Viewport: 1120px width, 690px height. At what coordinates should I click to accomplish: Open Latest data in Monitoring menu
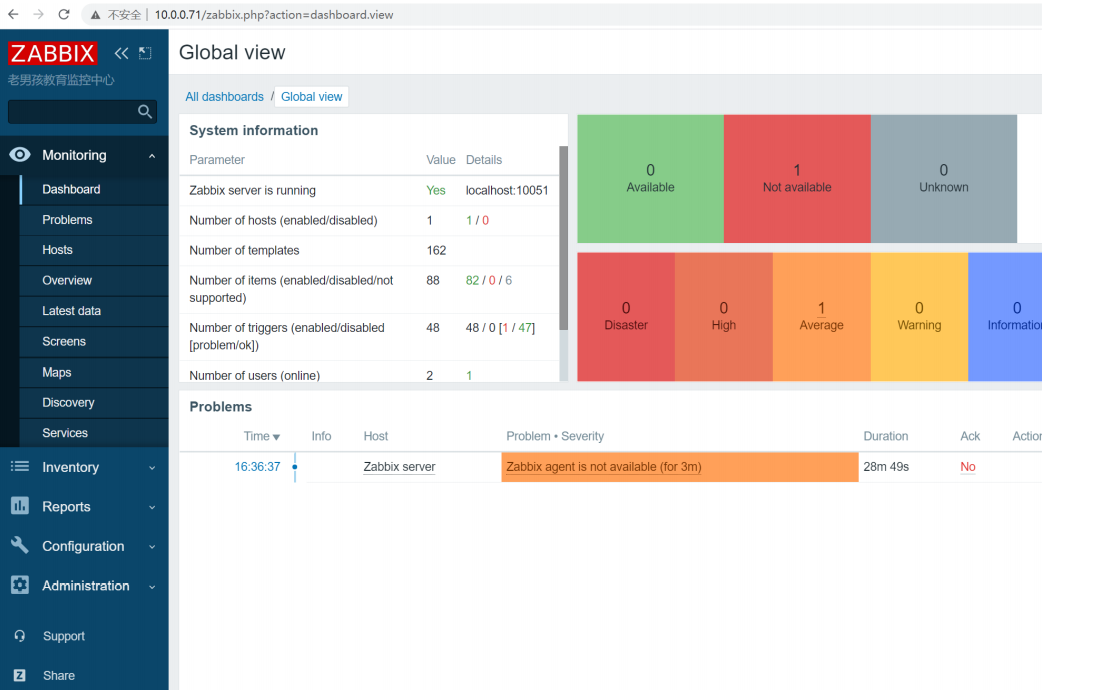click(71, 311)
